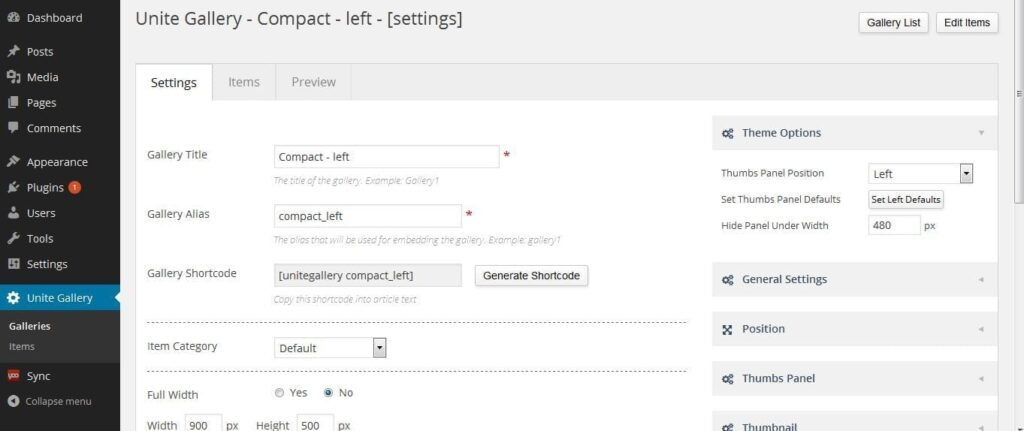
Task: Switch to the Items tab
Action: 244,82
